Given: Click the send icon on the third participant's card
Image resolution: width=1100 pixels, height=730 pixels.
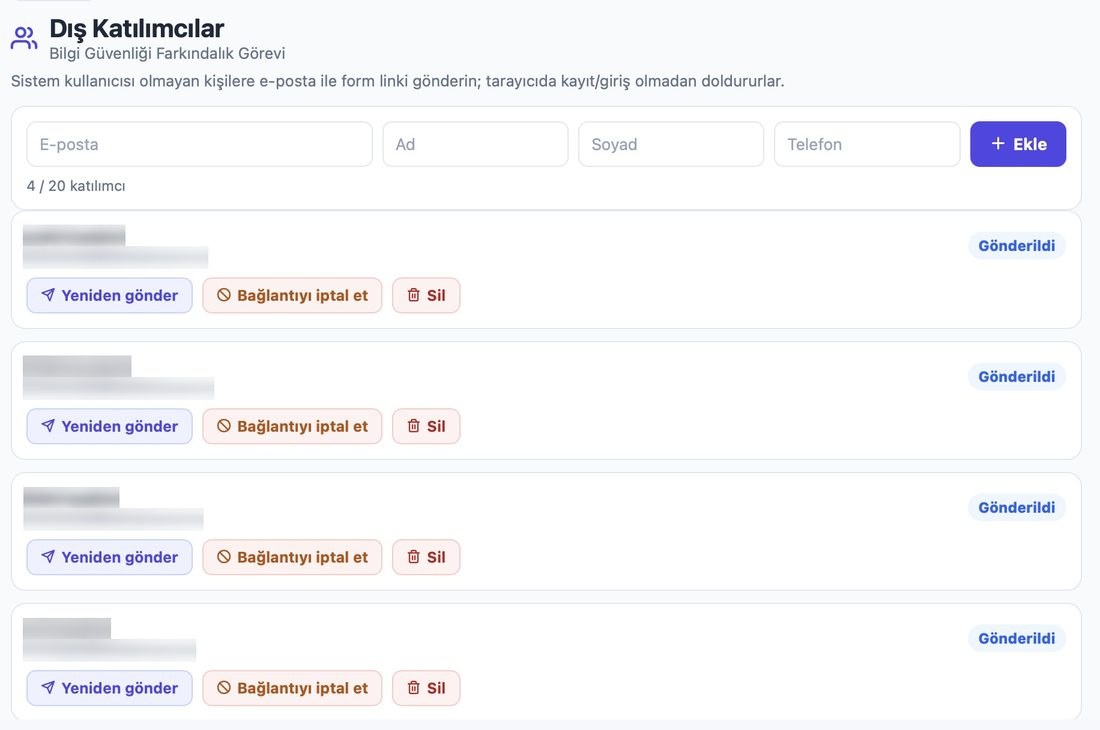Looking at the screenshot, I should [x=48, y=557].
